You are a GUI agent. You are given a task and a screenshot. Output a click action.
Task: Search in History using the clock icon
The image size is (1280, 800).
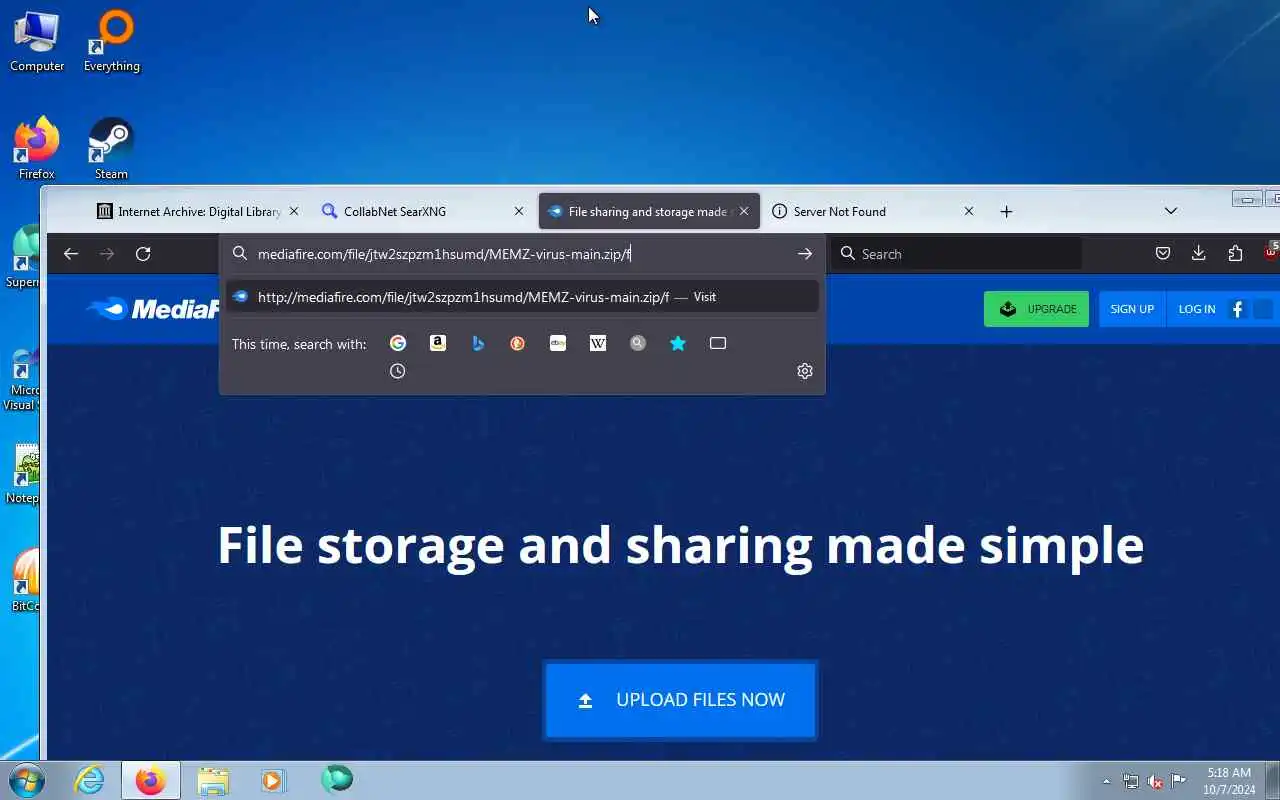click(398, 371)
